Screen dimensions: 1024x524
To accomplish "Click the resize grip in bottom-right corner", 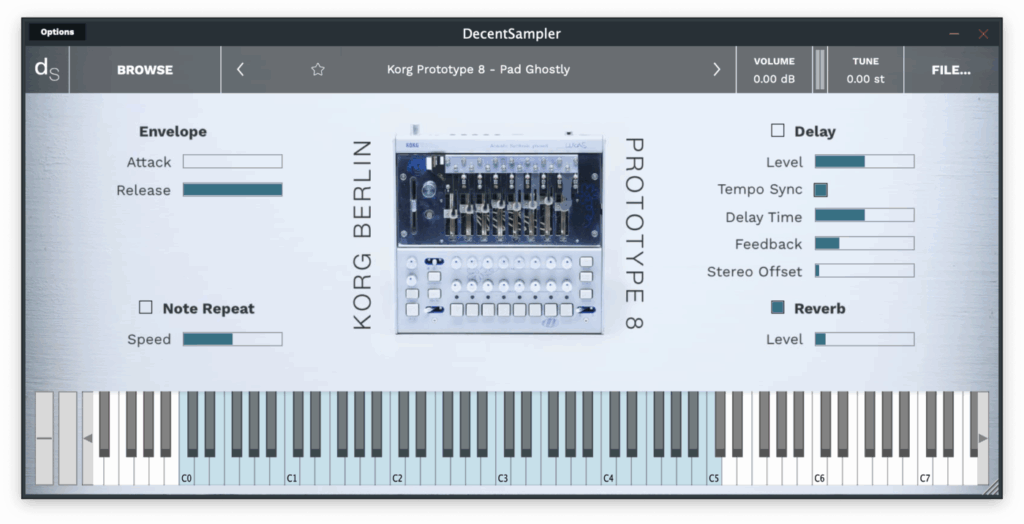I will 990,488.
